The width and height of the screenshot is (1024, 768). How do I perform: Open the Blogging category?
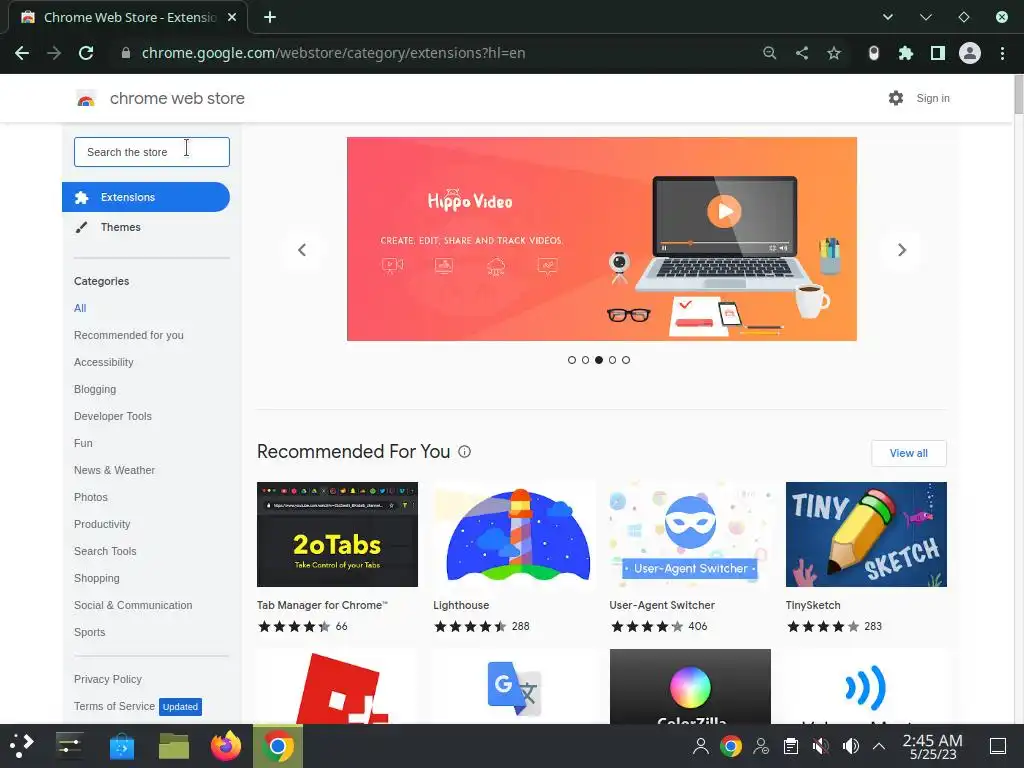[x=95, y=389]
